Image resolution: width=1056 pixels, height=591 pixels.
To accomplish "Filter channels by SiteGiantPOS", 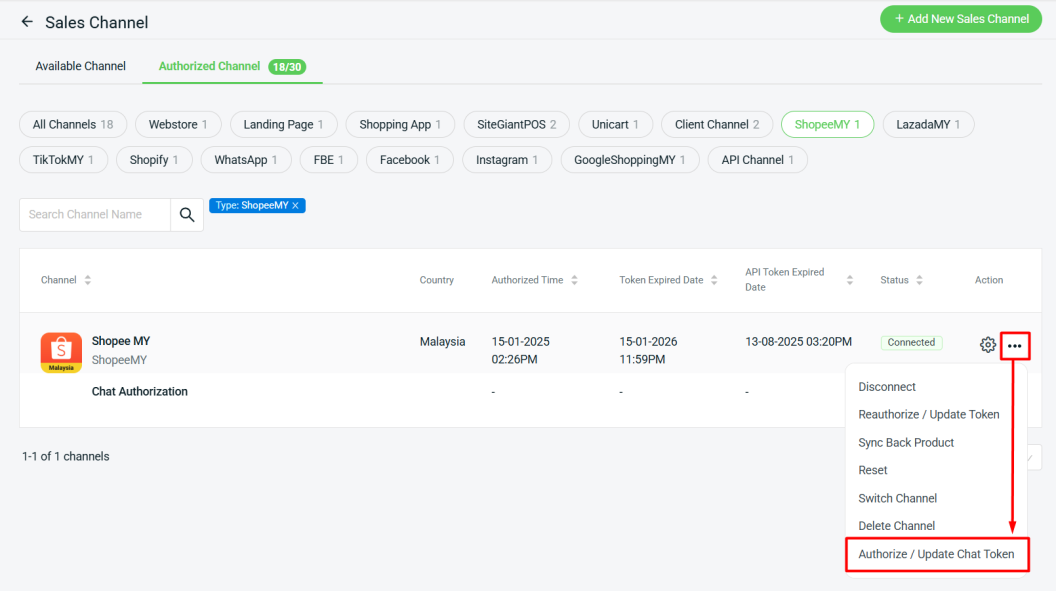I will pyautogui.click(x=517, y=125).
